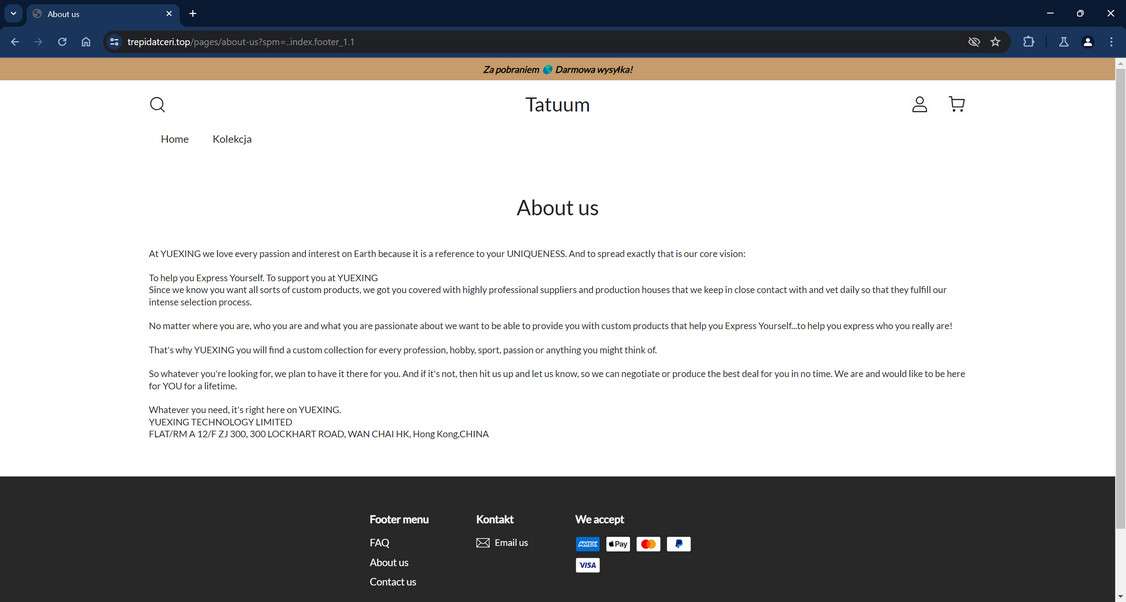1126x602 pixels.
Task: Open the site search magnifier icon
Action: coord(157,105)
